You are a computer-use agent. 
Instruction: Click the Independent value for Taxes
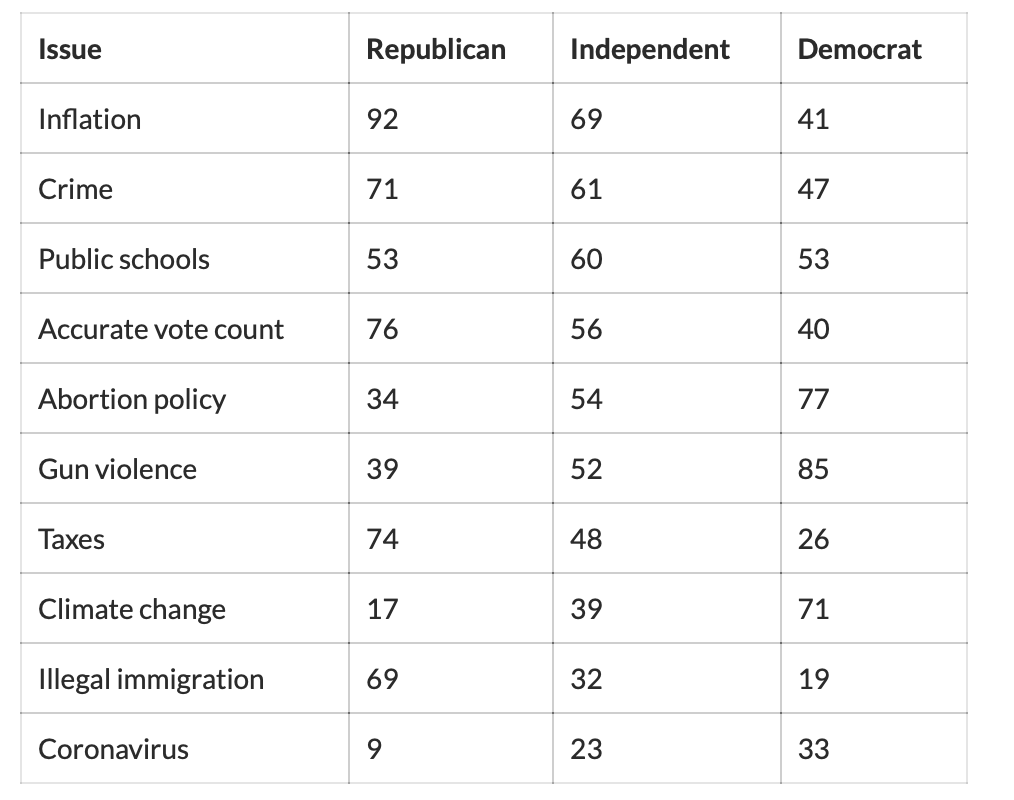pos(587,539)
